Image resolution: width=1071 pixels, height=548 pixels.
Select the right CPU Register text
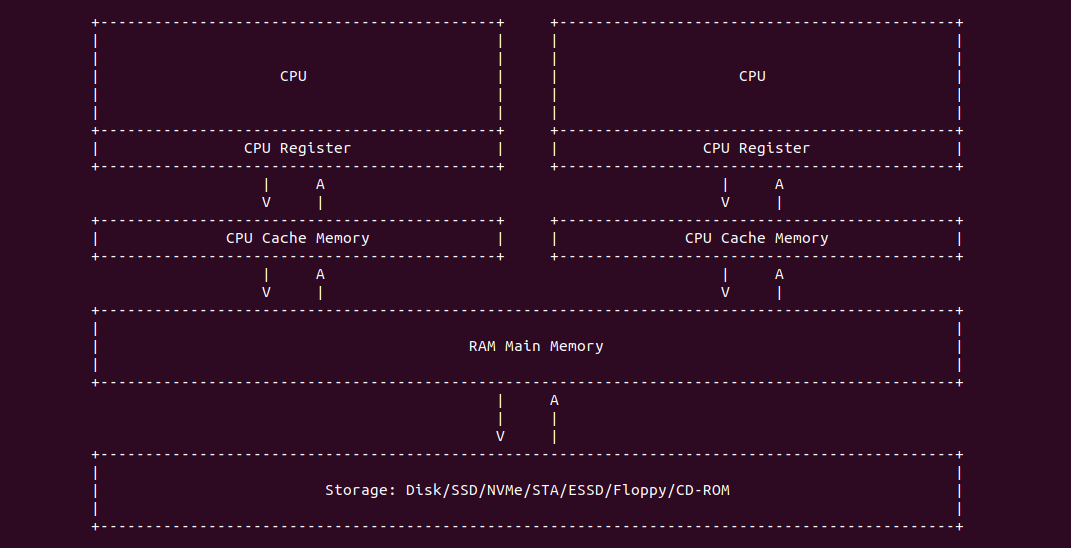(756, 148)
